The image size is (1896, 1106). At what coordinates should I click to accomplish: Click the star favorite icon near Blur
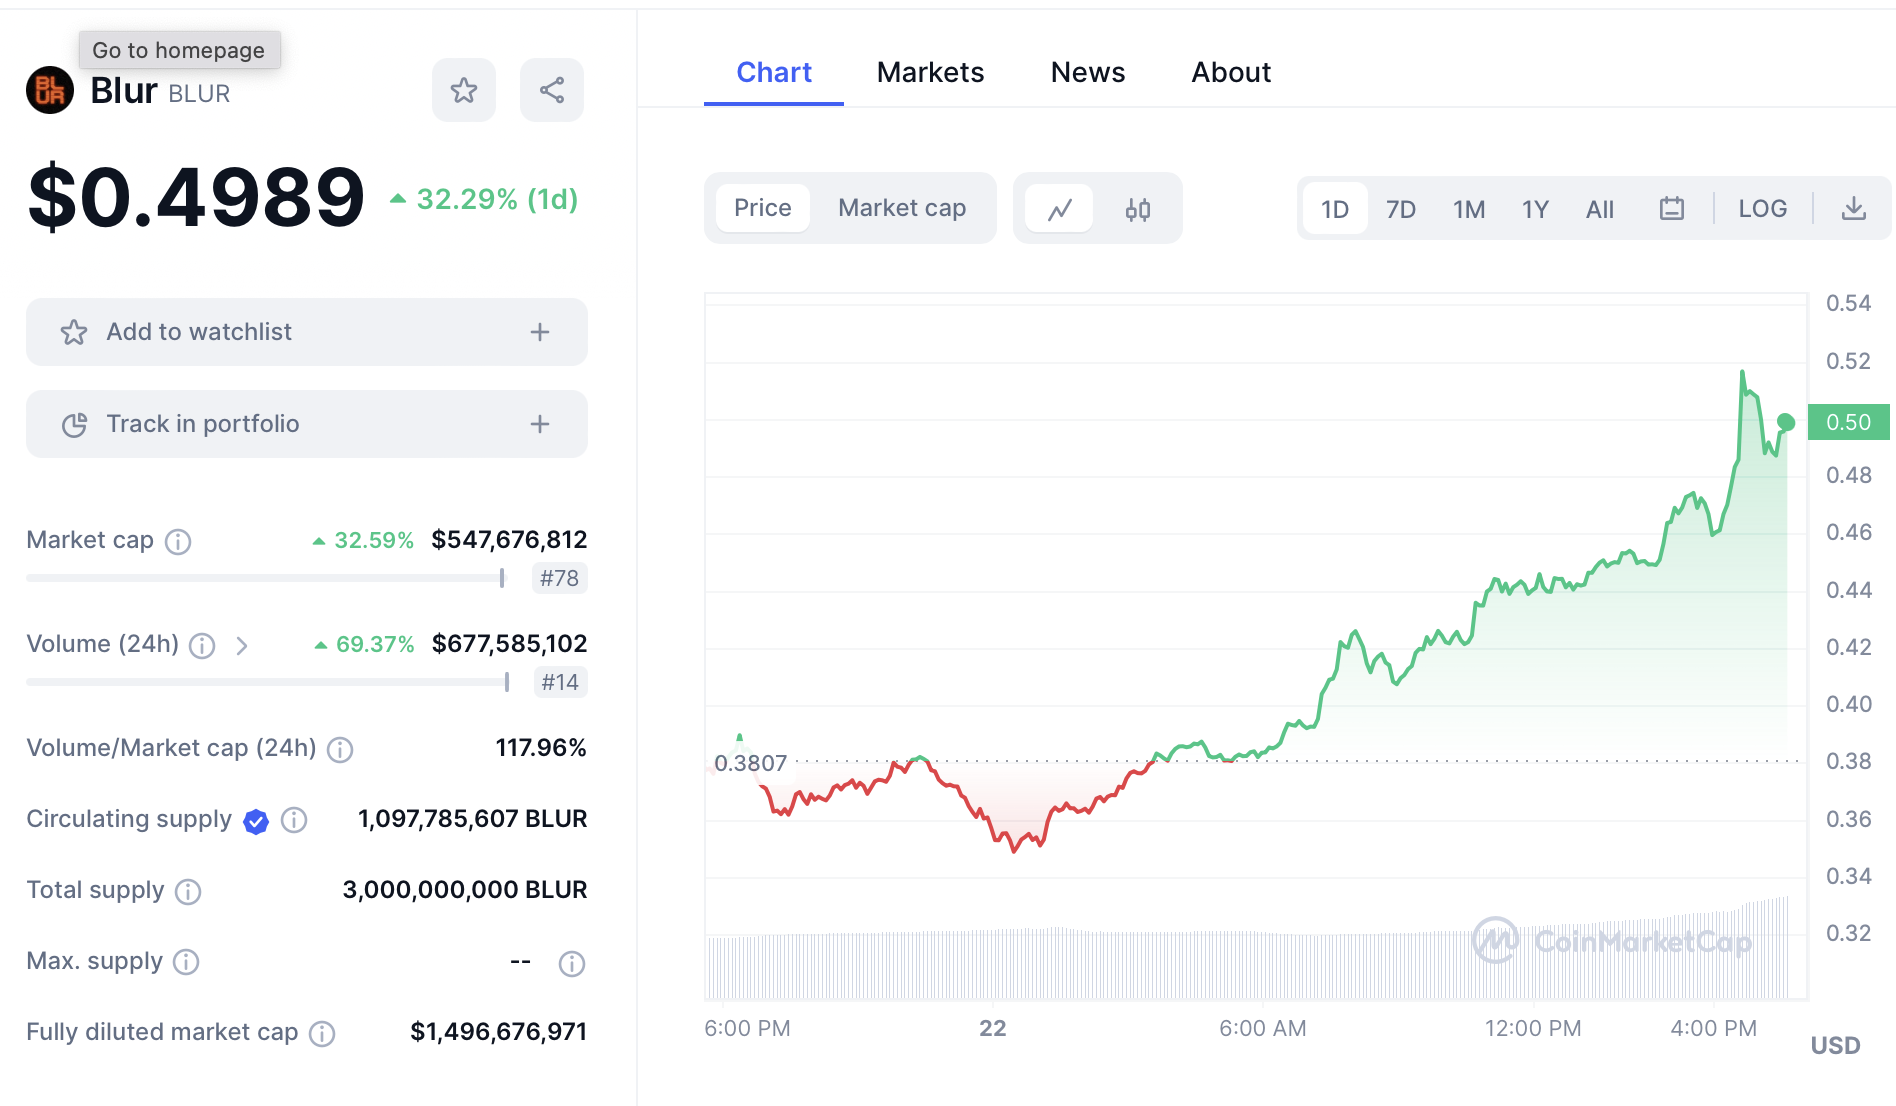[x=464, y=91]
